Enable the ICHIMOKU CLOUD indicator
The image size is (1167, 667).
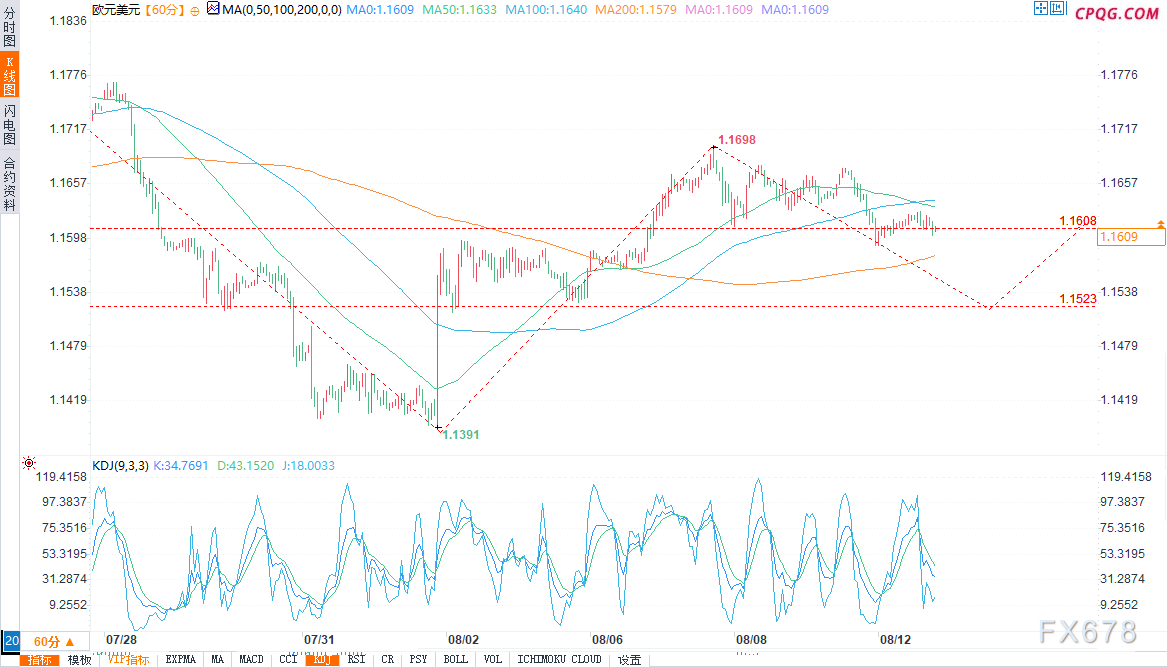tap(559, 660)
